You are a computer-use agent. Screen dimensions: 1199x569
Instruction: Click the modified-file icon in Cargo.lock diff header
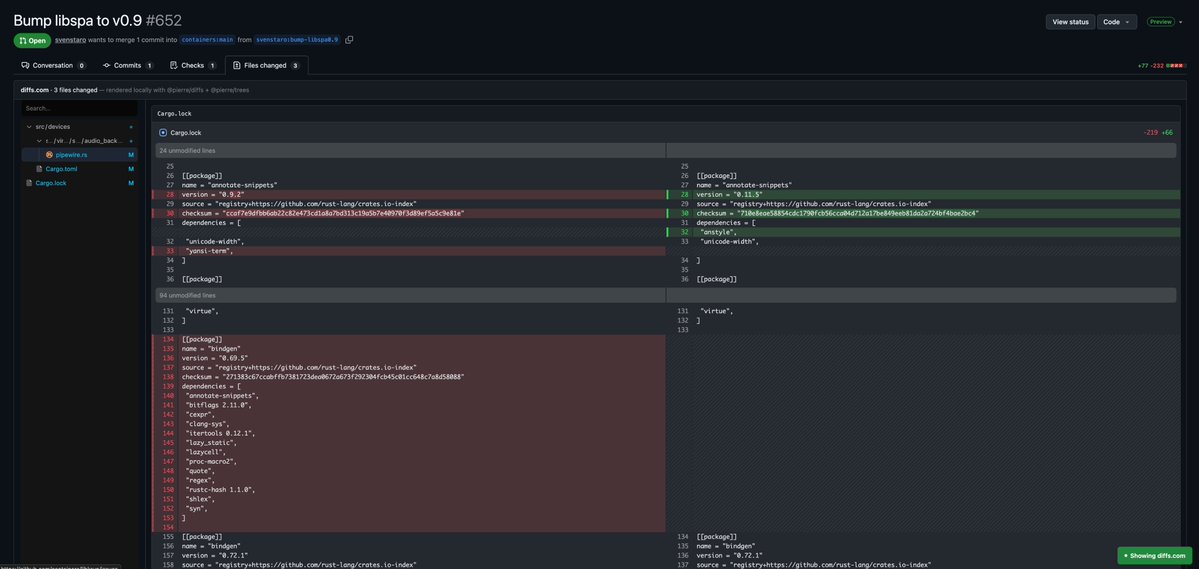(x=163, y=132)
